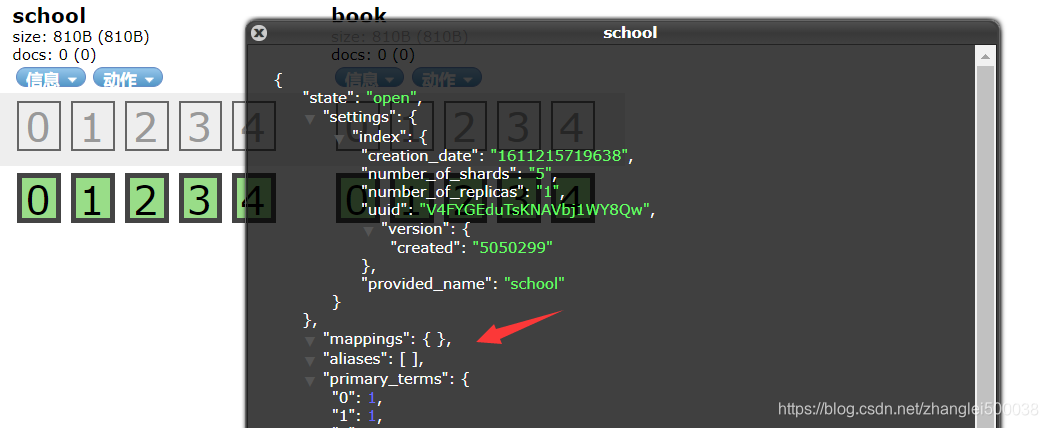Click school's "docs: 0 (0)" text
The image size is (1048, 428).
pos(54,54)
